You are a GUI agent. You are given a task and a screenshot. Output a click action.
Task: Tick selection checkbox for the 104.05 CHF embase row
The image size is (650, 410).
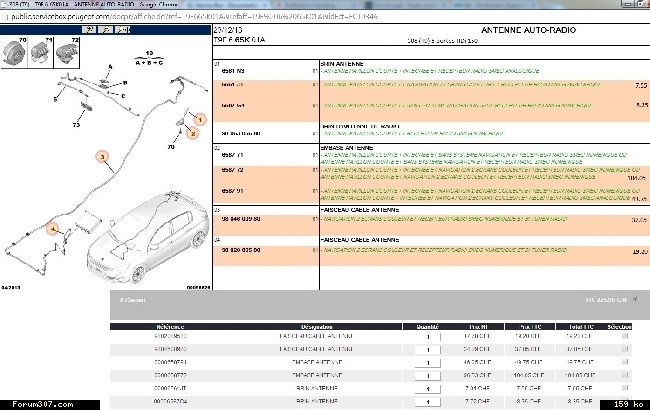(625, 375)
